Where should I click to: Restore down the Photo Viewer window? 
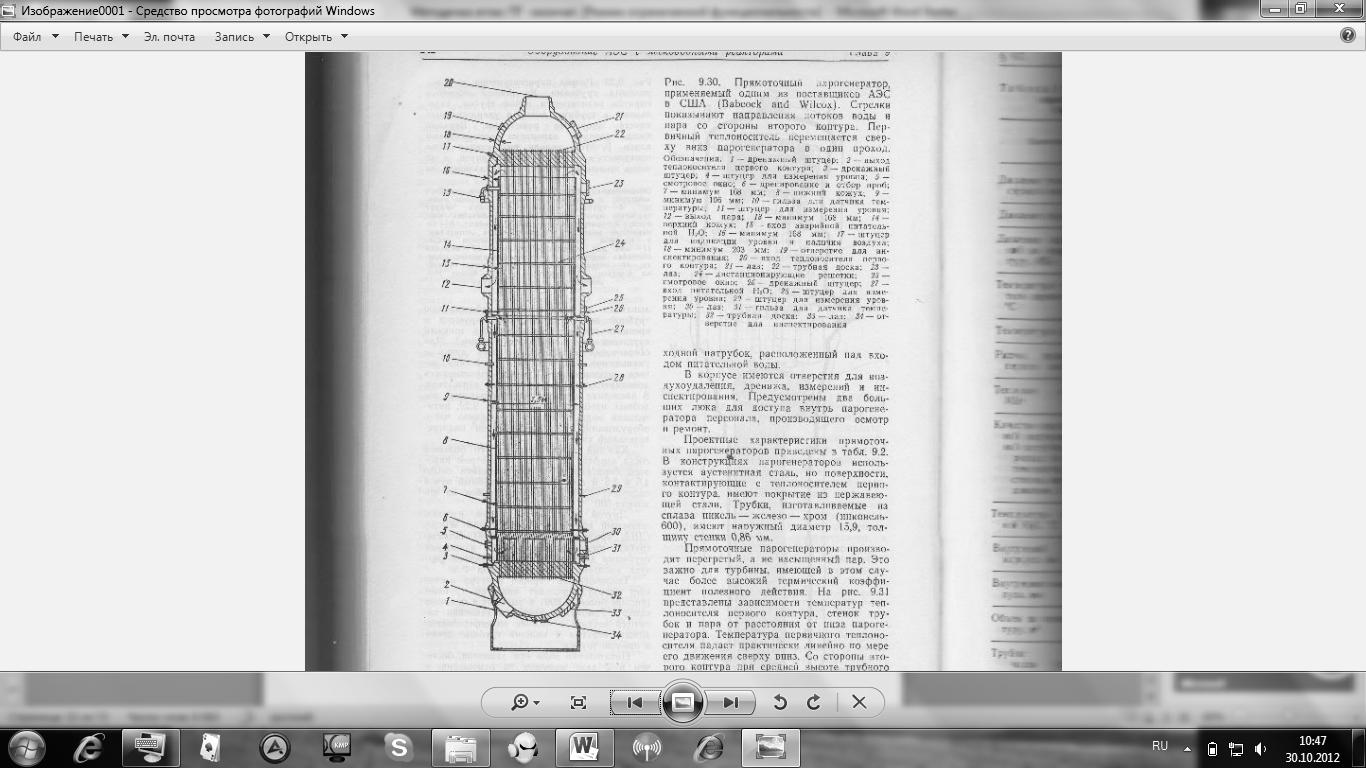coord(1301,9)
